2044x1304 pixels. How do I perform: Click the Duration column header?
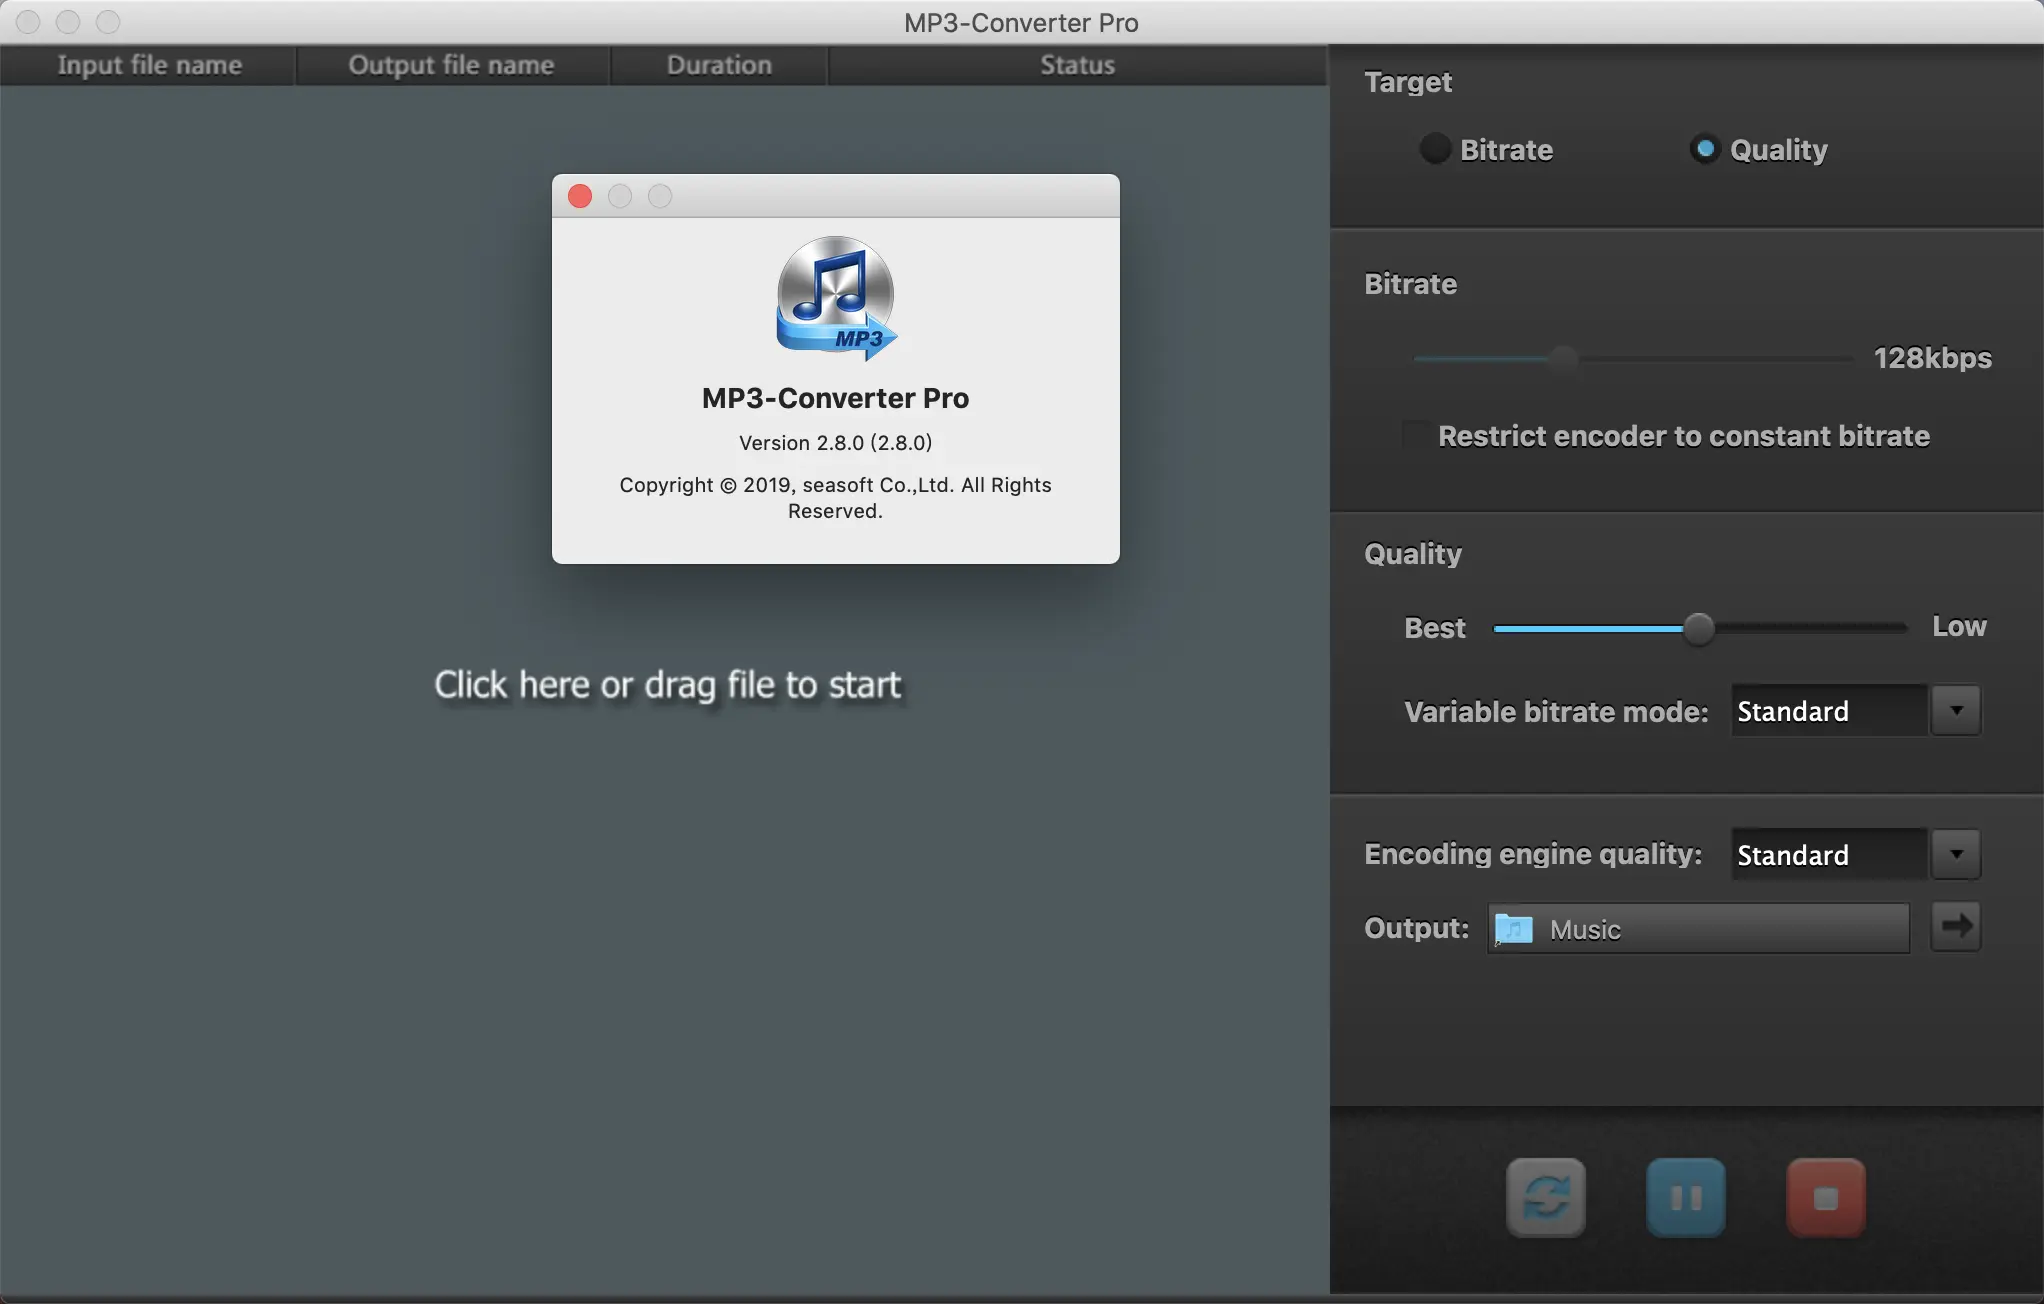718,64
